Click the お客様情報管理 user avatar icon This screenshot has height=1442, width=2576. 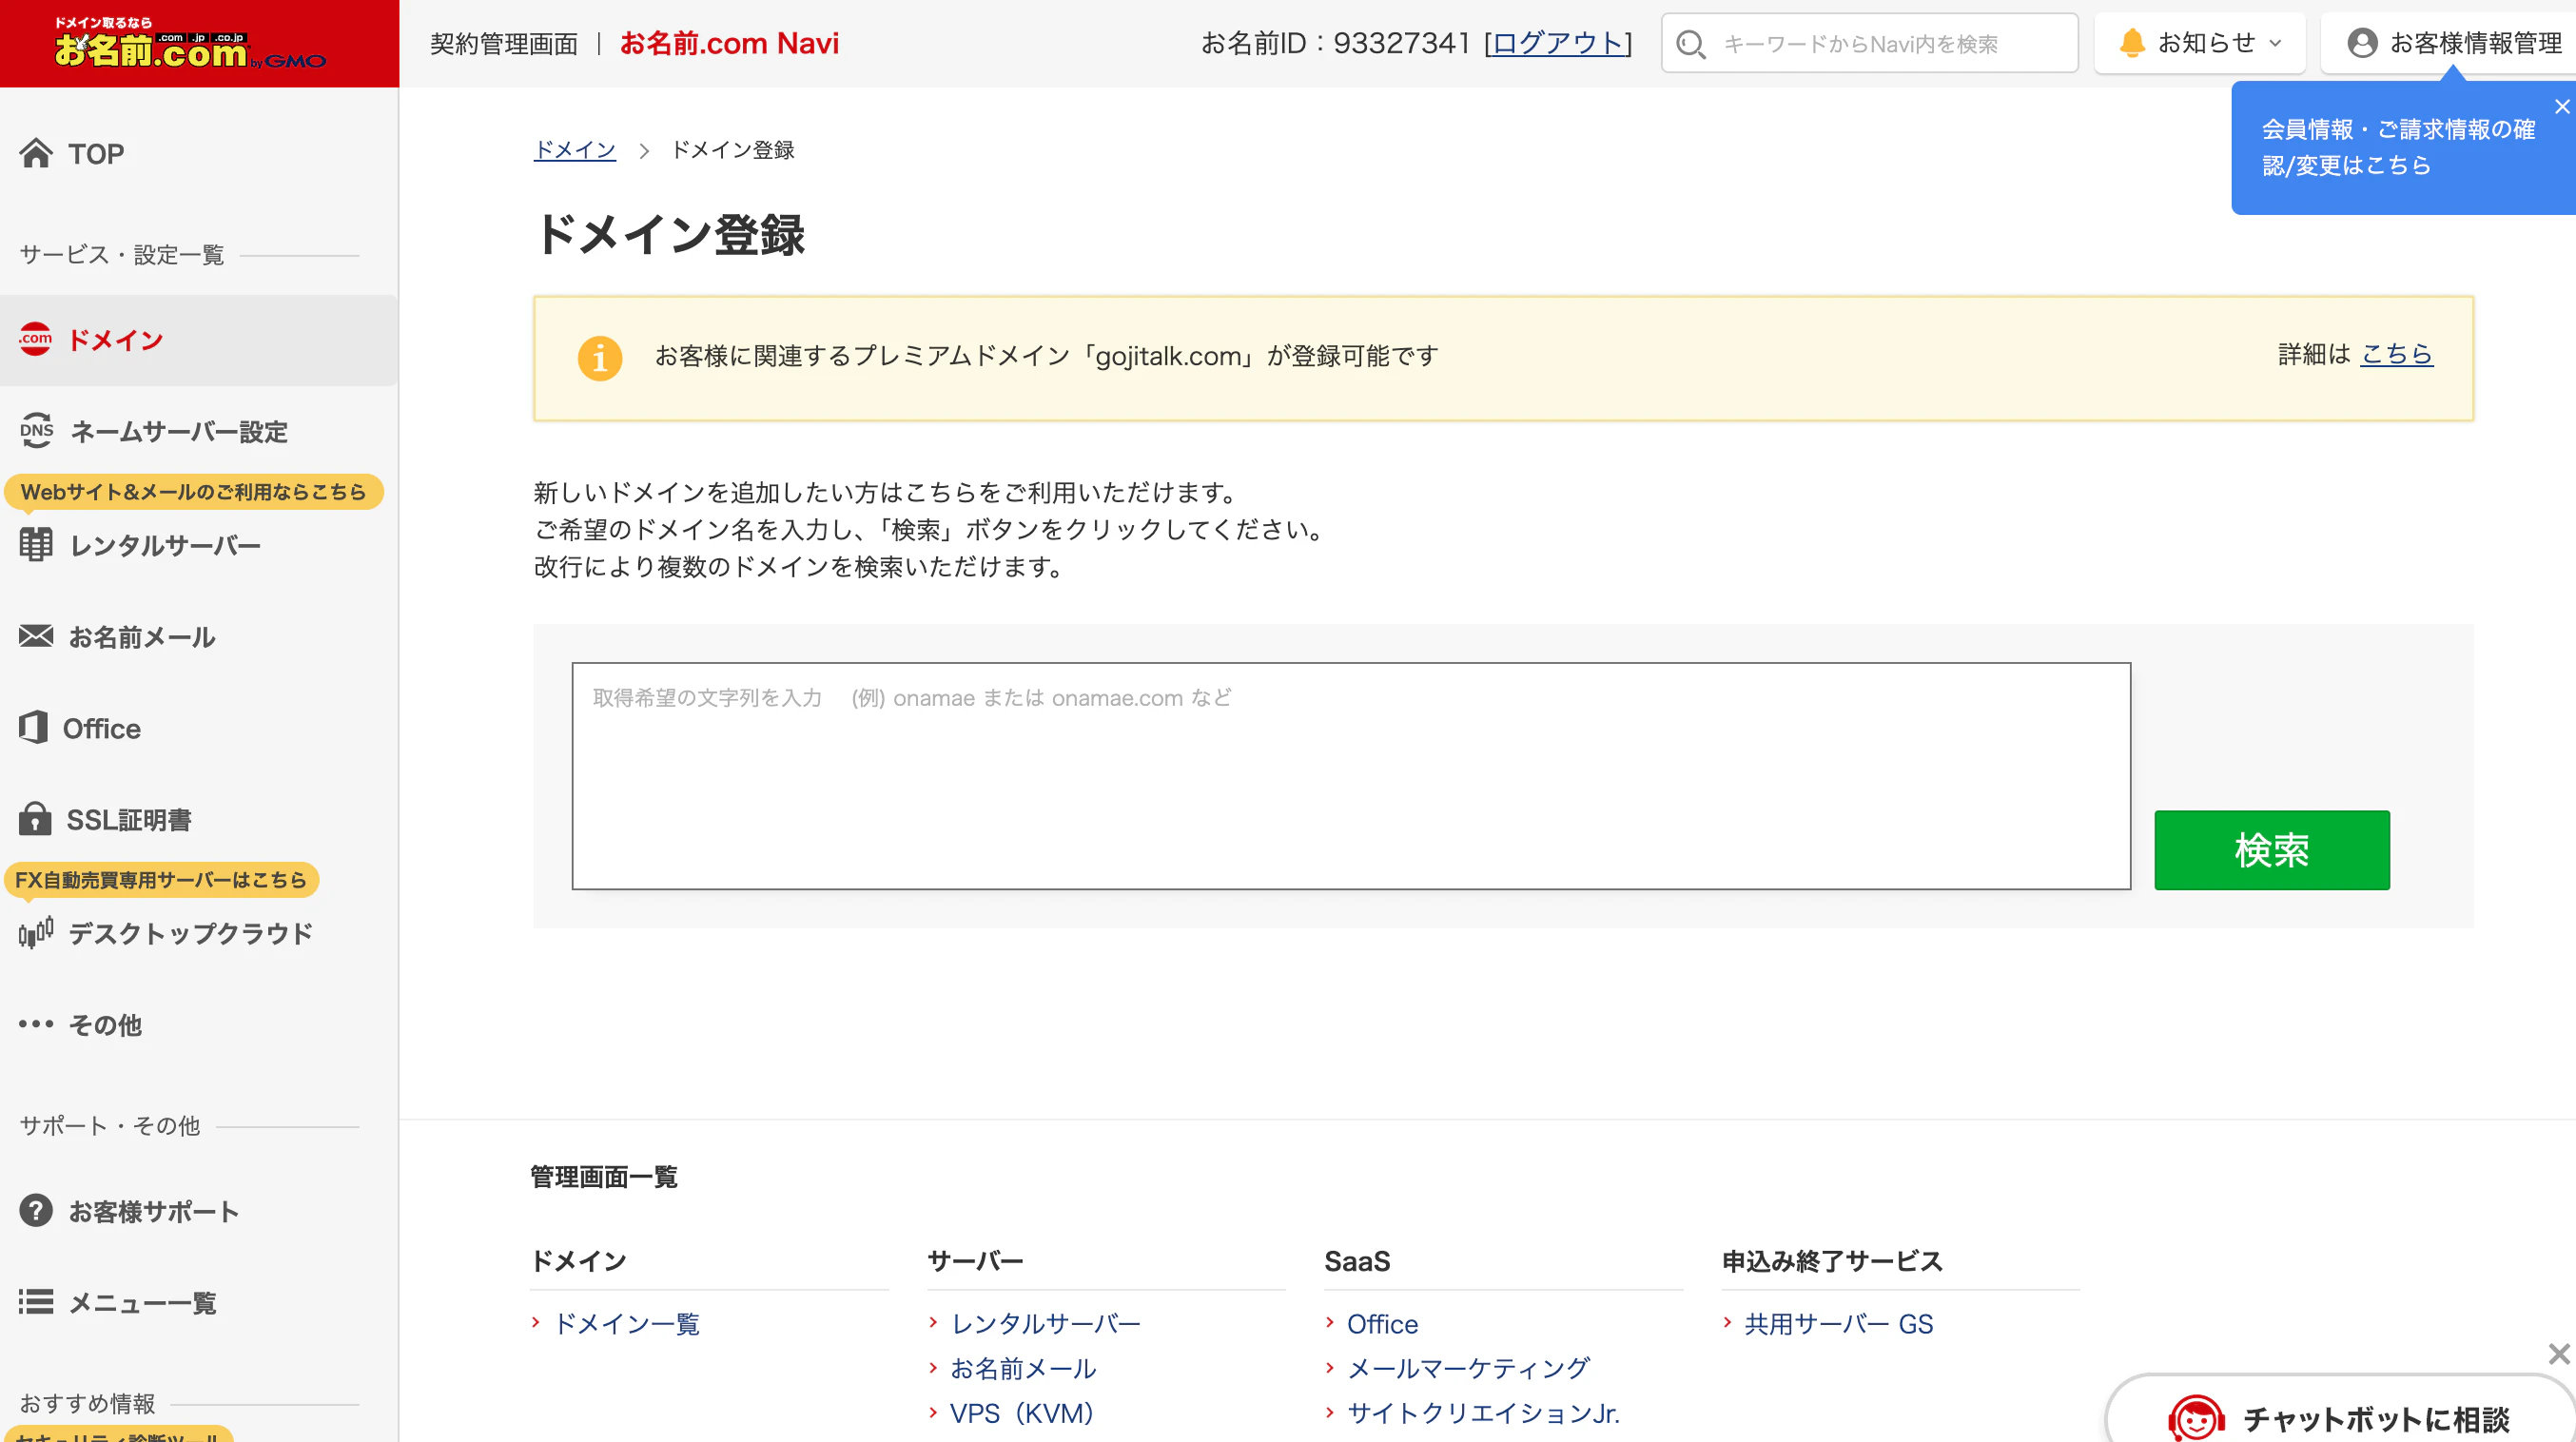point(2362,43)
